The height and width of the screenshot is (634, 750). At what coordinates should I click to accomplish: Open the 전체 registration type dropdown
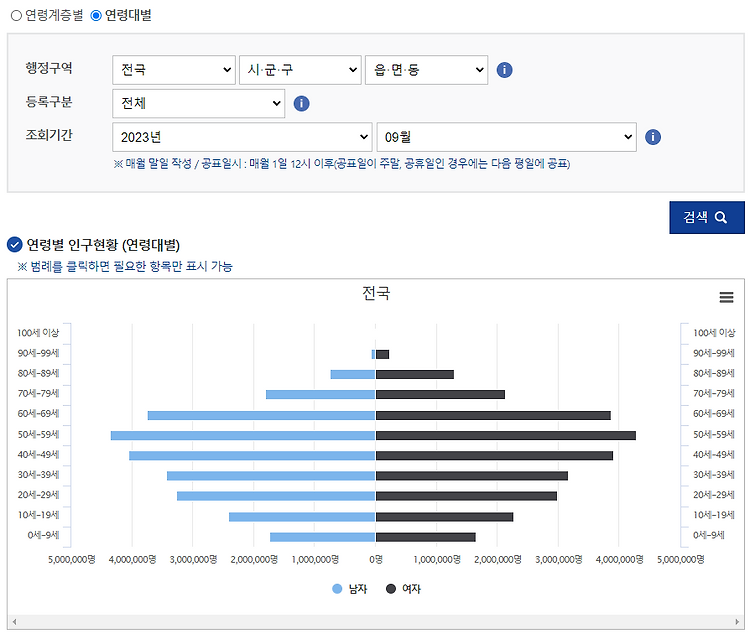[199, 103]
